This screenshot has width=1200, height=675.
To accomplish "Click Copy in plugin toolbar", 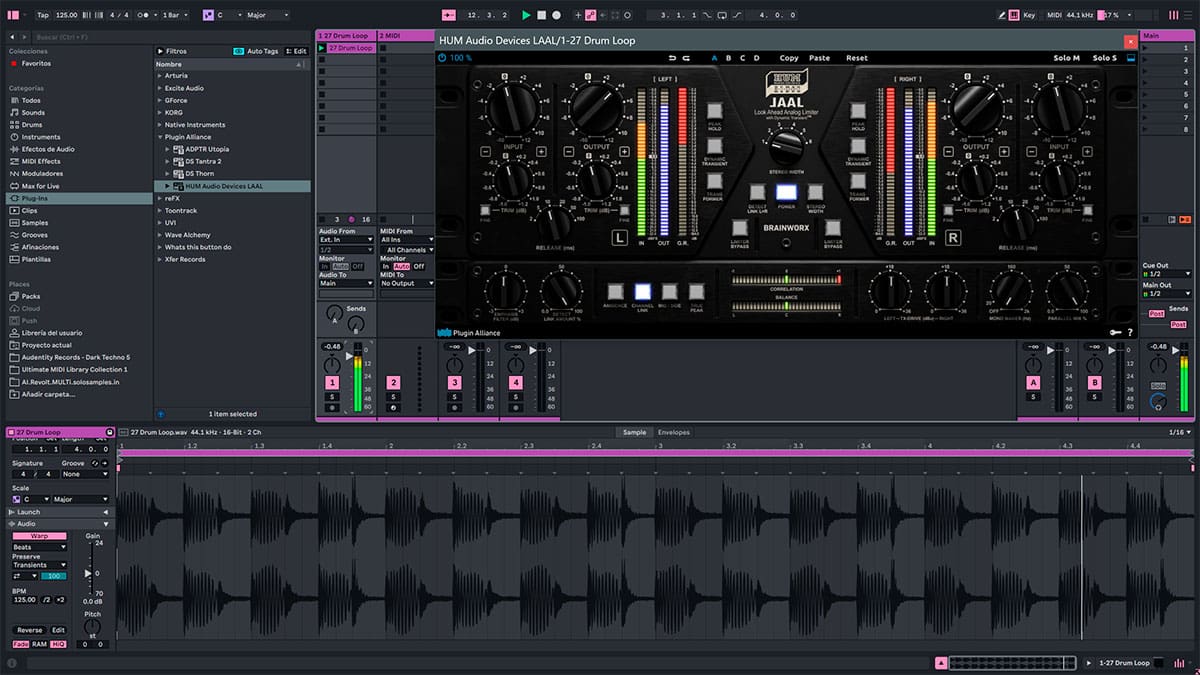I will tap(789, 58).
